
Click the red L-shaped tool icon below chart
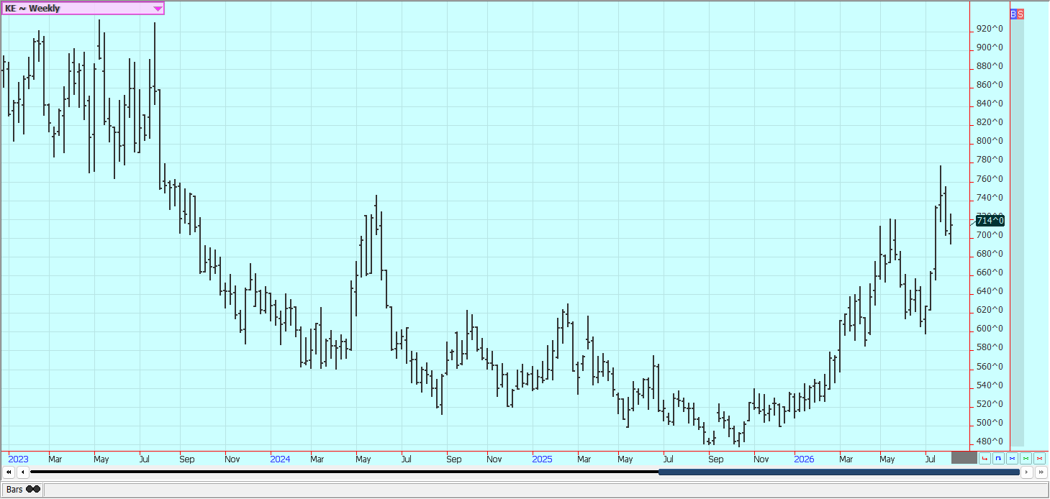tap(984, 458)
